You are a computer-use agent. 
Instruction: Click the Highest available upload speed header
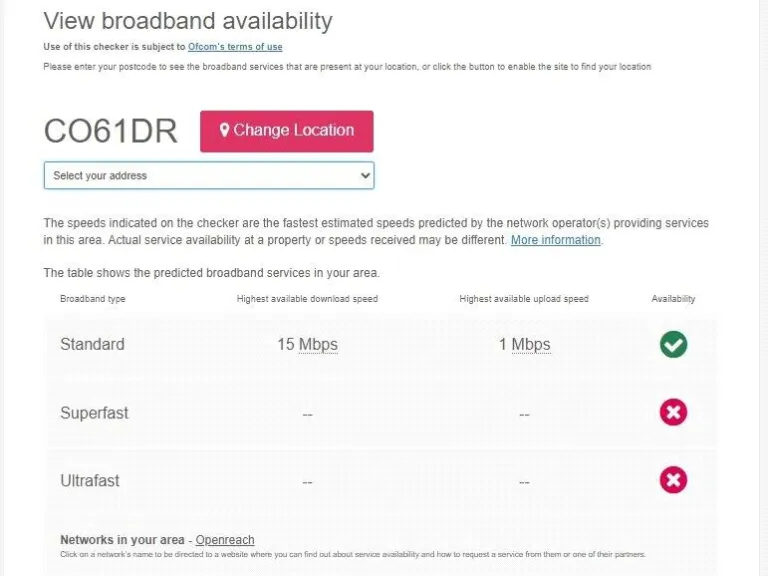(524, 299)
